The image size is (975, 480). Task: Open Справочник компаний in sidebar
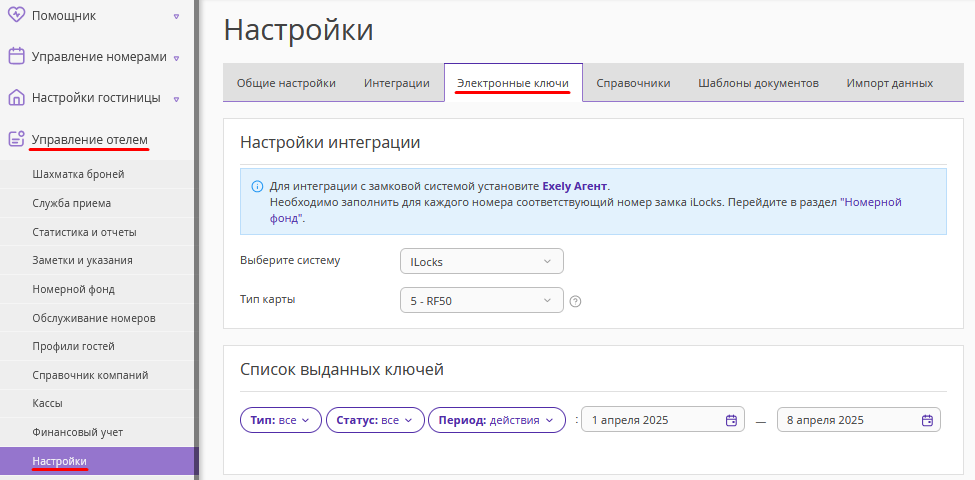[x=98, y=375]
